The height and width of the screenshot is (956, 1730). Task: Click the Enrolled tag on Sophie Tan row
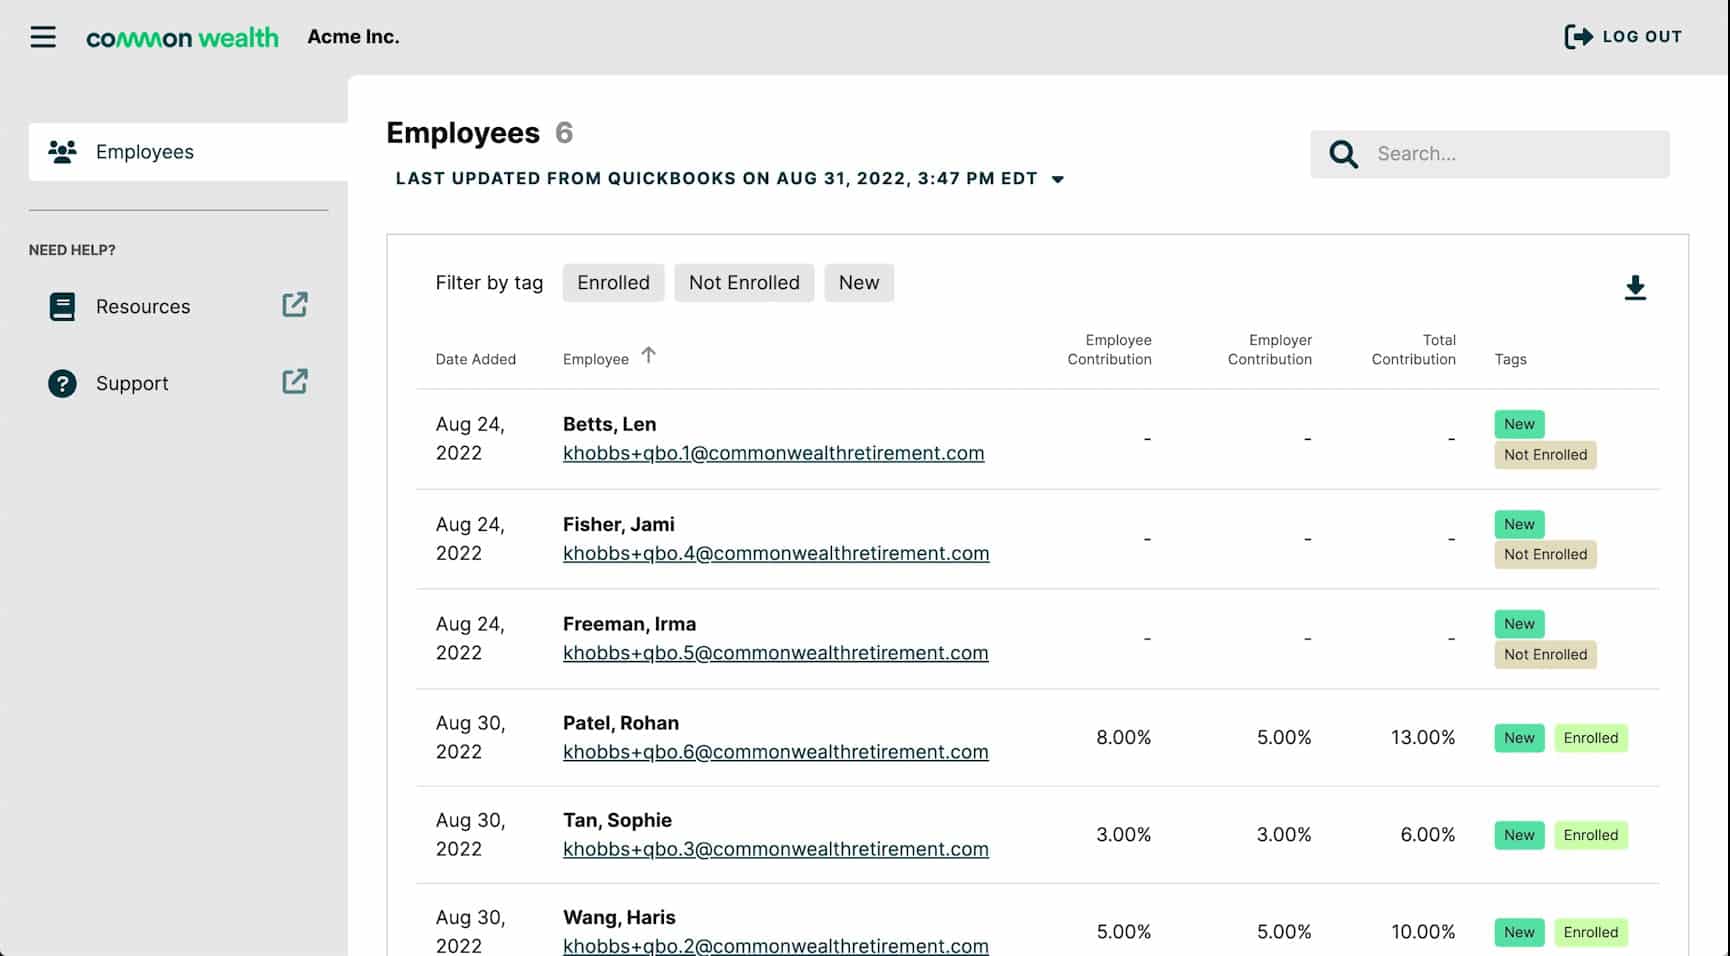(x=1591, y=835)
